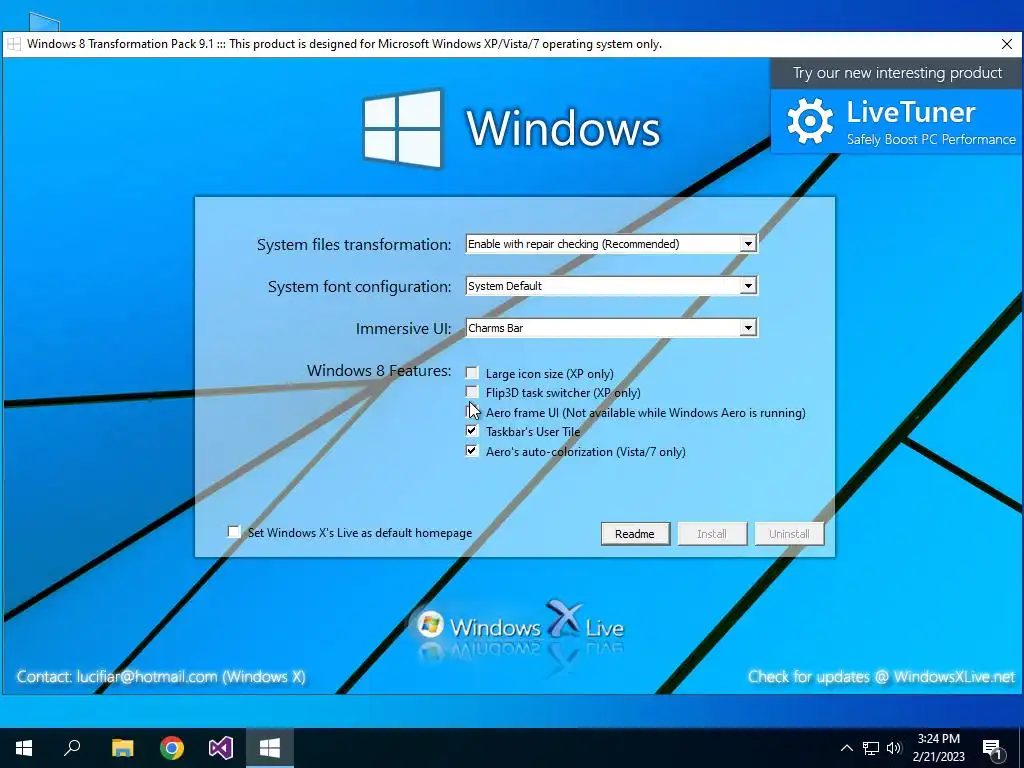Uncheck Taskbar's User Tile

pos(472,431)
